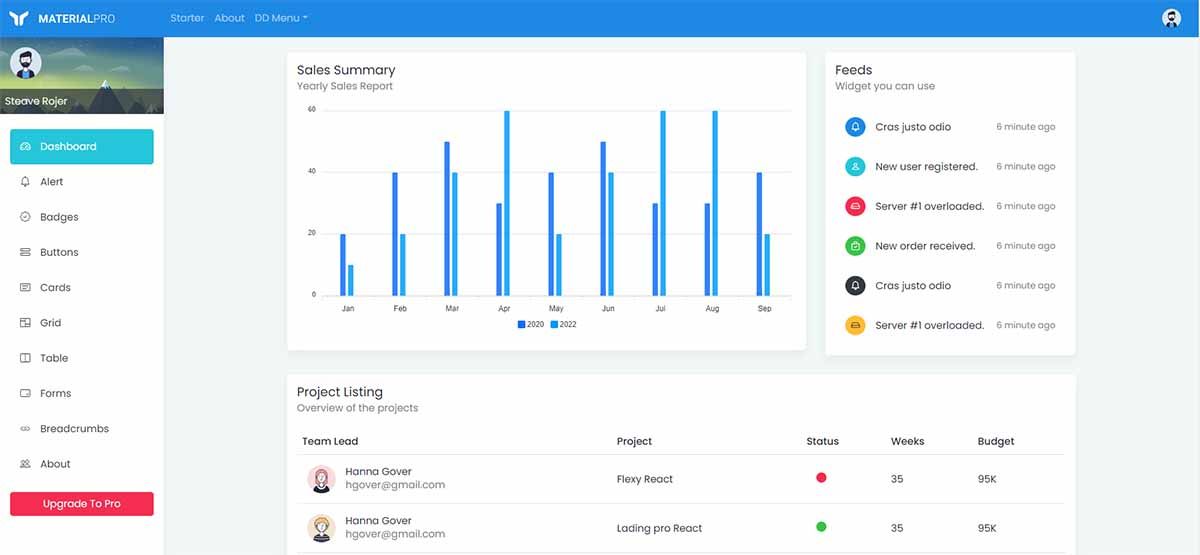This screenshot has width=1200, height=555.
Task: Click the Breadcrumbs link icon in sidebar
Action: [25, 429]
